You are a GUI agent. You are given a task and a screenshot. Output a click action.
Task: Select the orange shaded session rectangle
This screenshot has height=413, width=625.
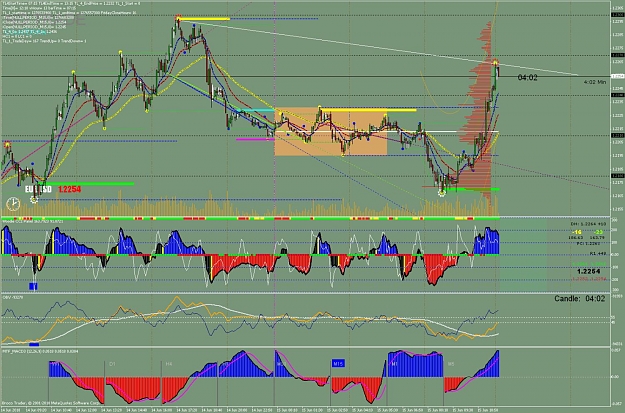330,131
